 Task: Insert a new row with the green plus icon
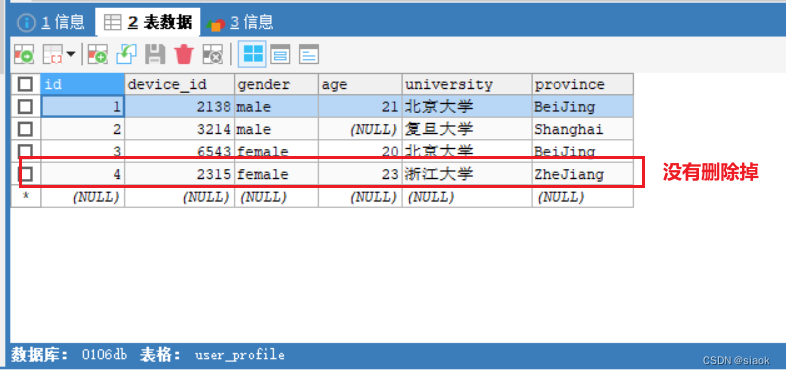click(x=98, y=54)
